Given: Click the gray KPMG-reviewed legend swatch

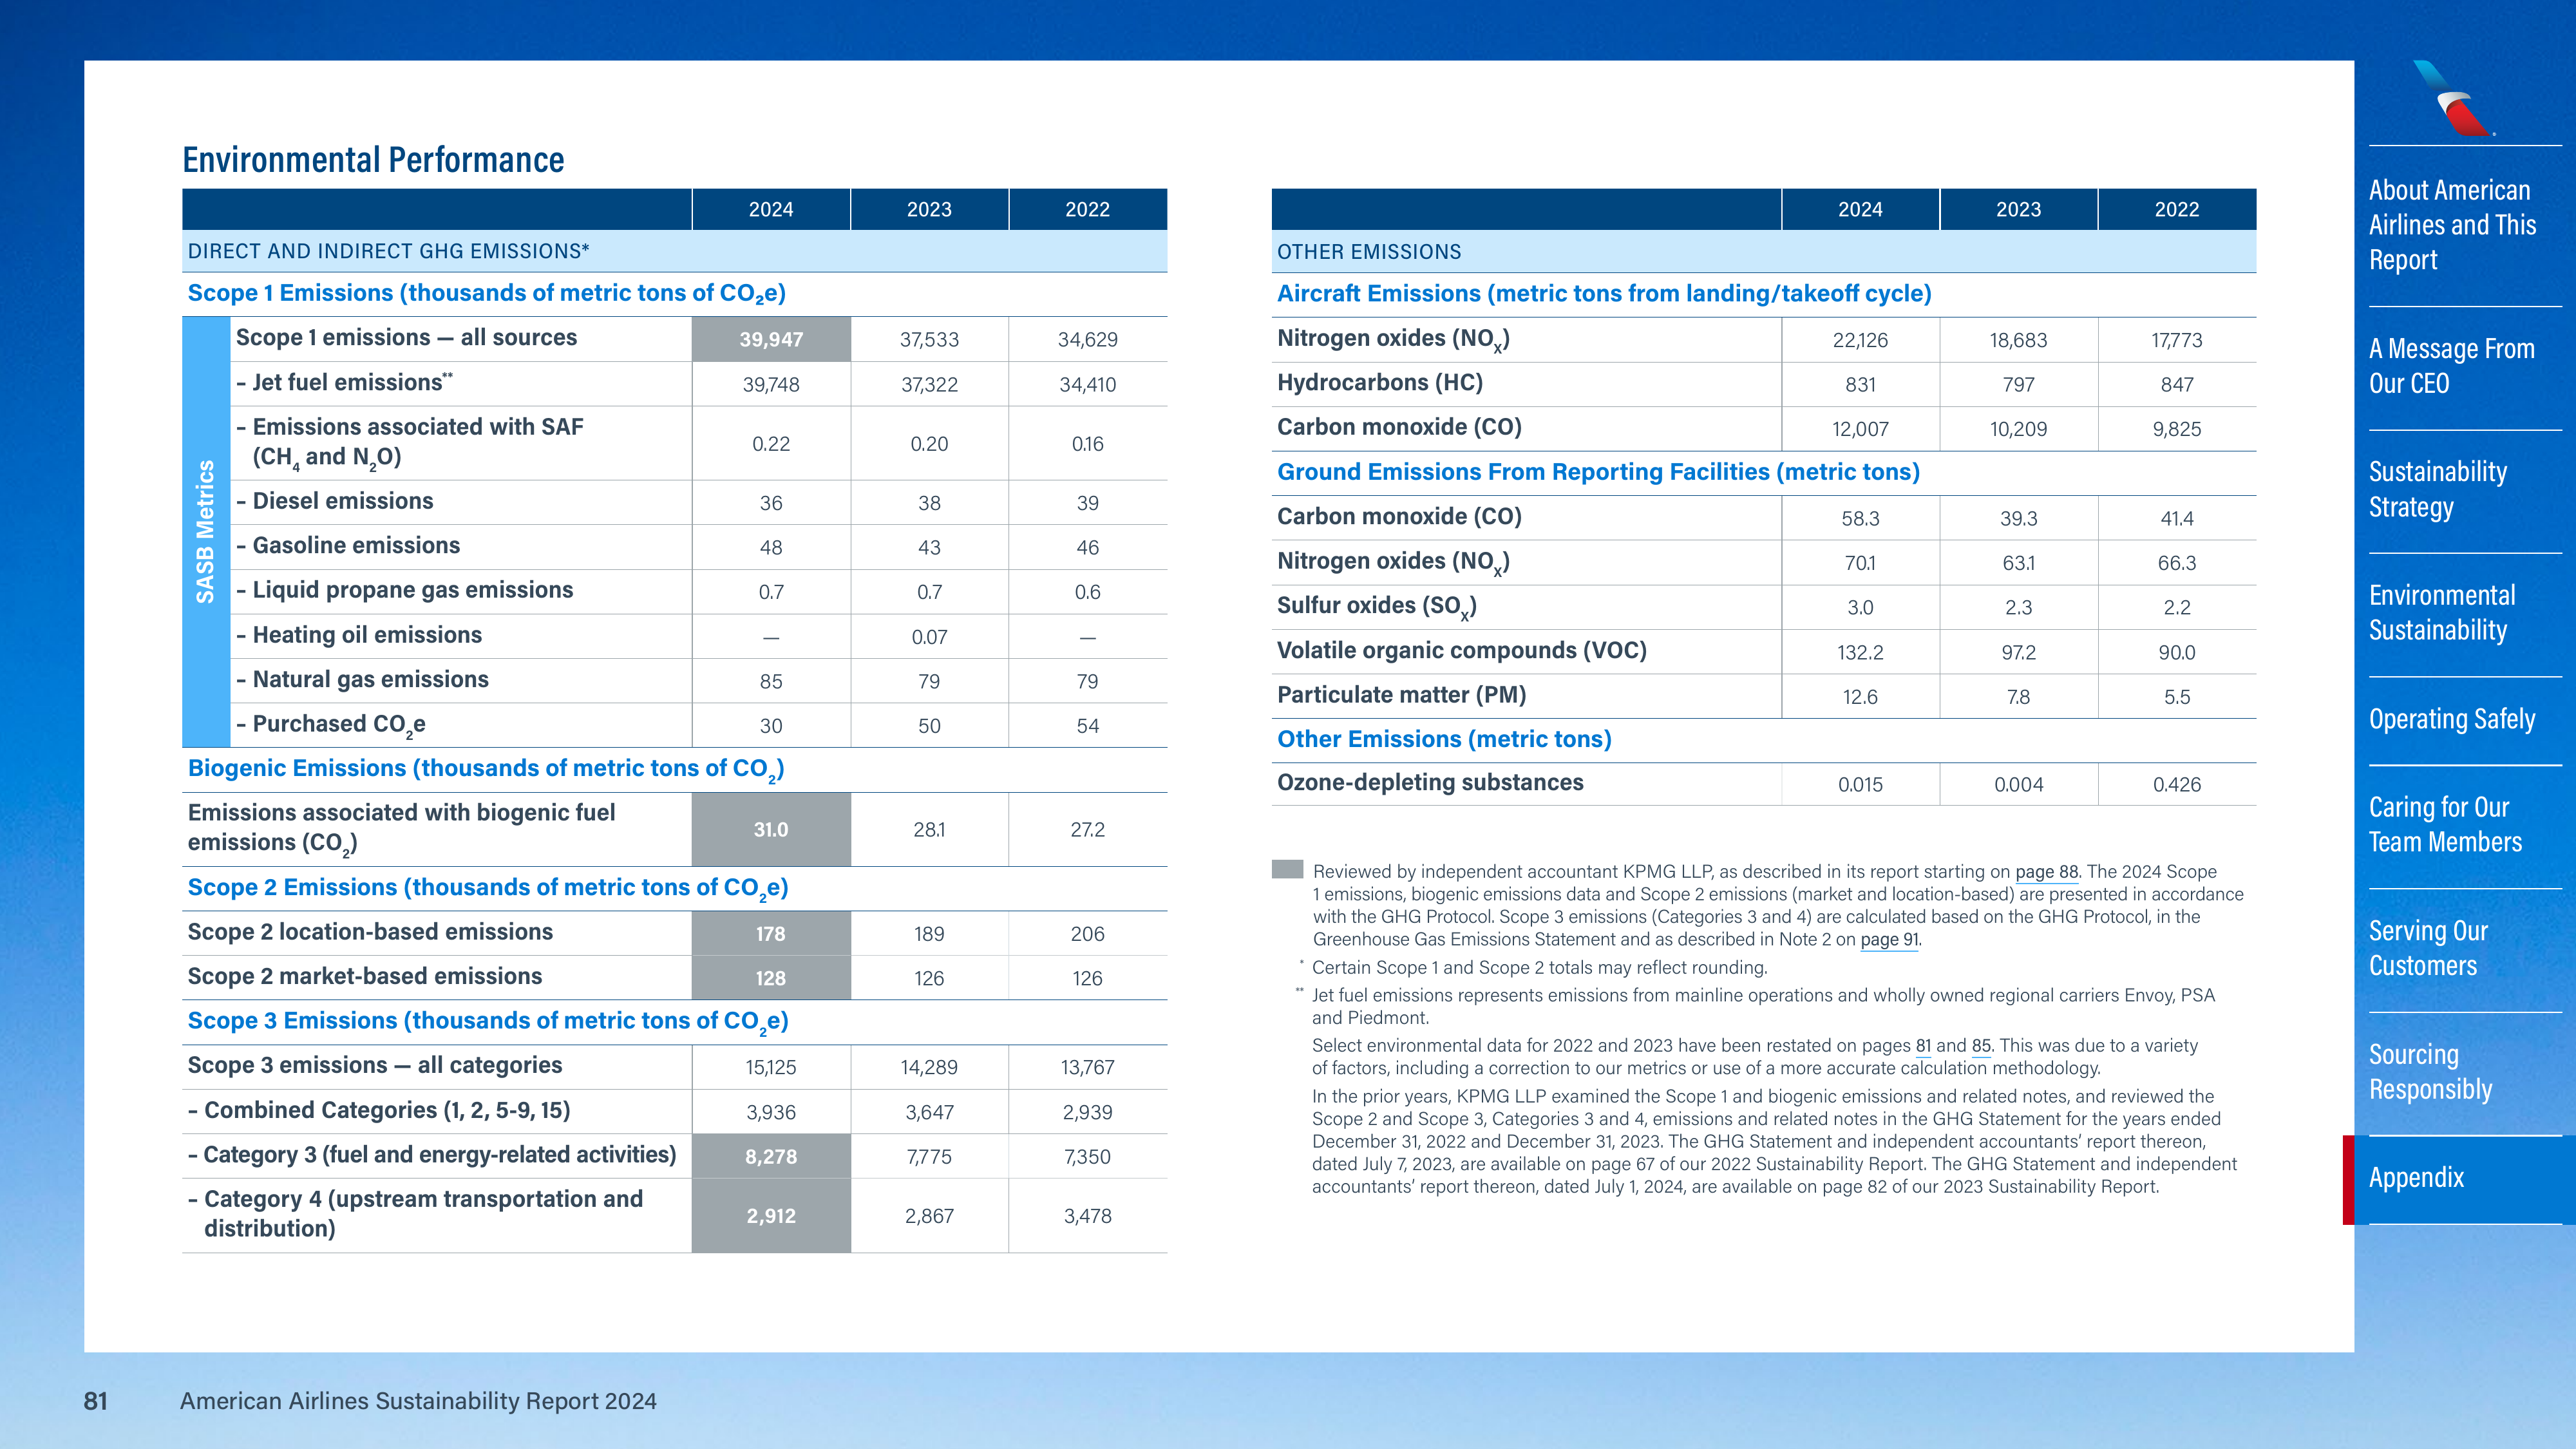Looking at the screenshot, I should click(x=1287, y=869).
